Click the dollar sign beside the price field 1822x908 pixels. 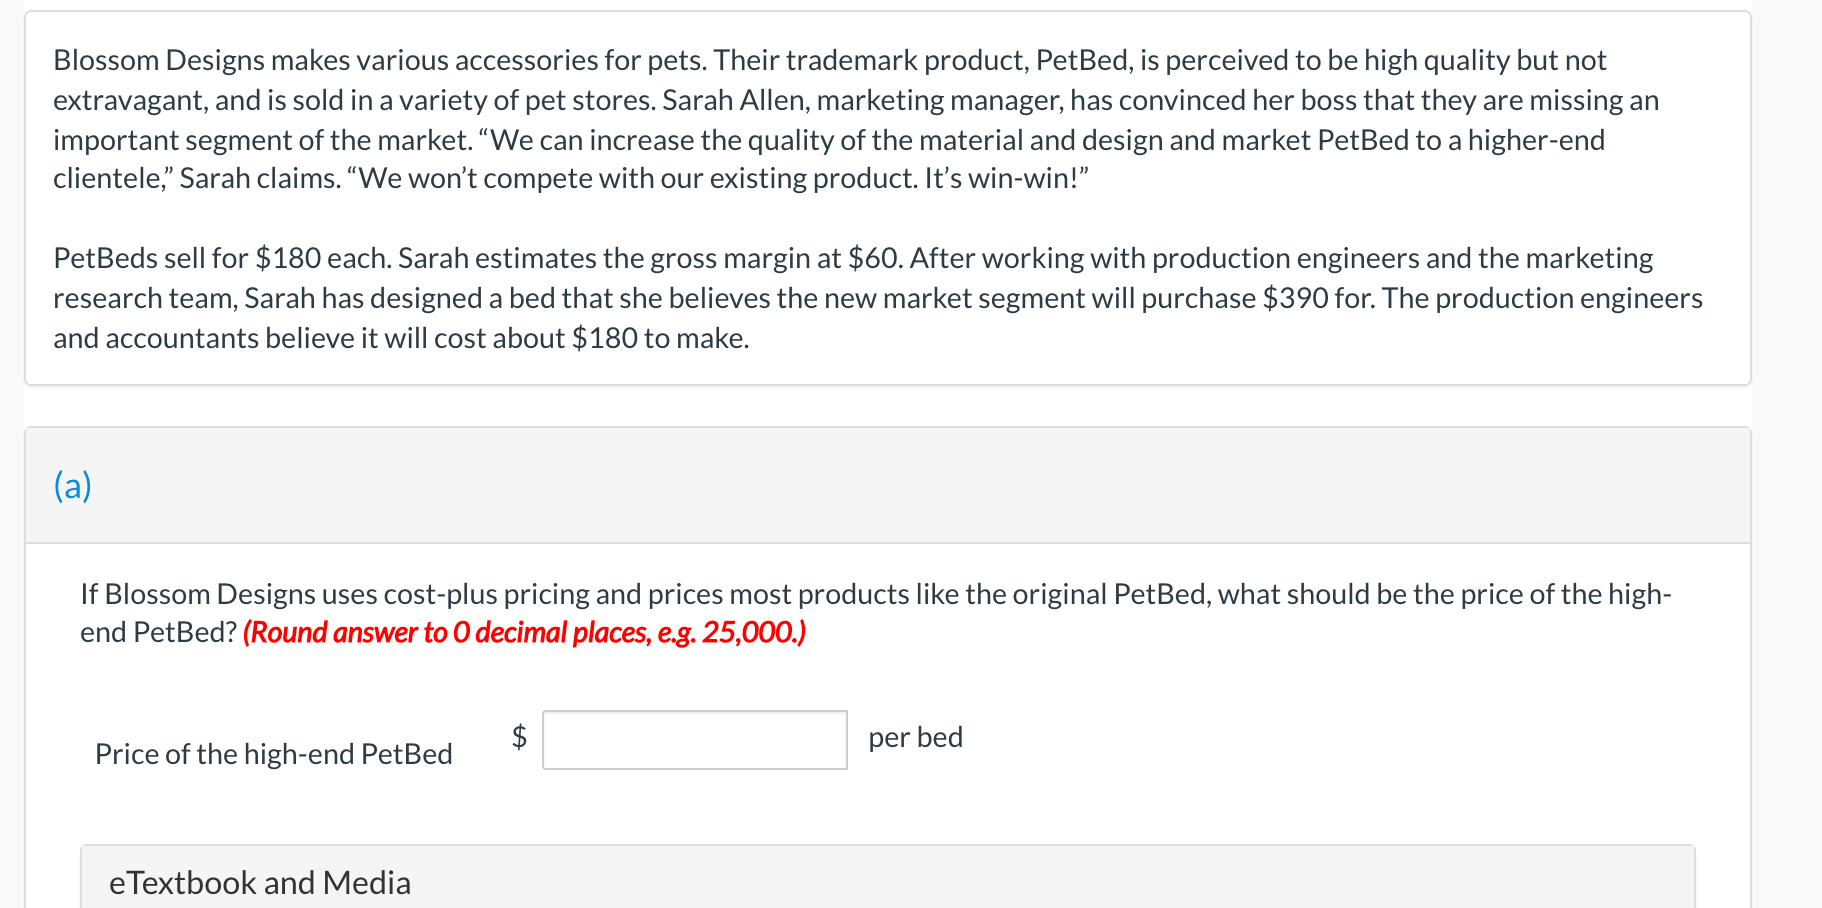(519, 737)
